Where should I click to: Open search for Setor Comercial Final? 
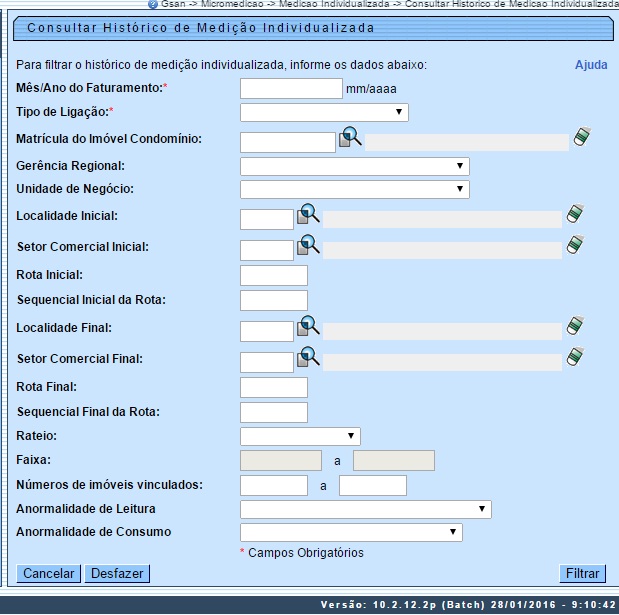click(307, 358)
